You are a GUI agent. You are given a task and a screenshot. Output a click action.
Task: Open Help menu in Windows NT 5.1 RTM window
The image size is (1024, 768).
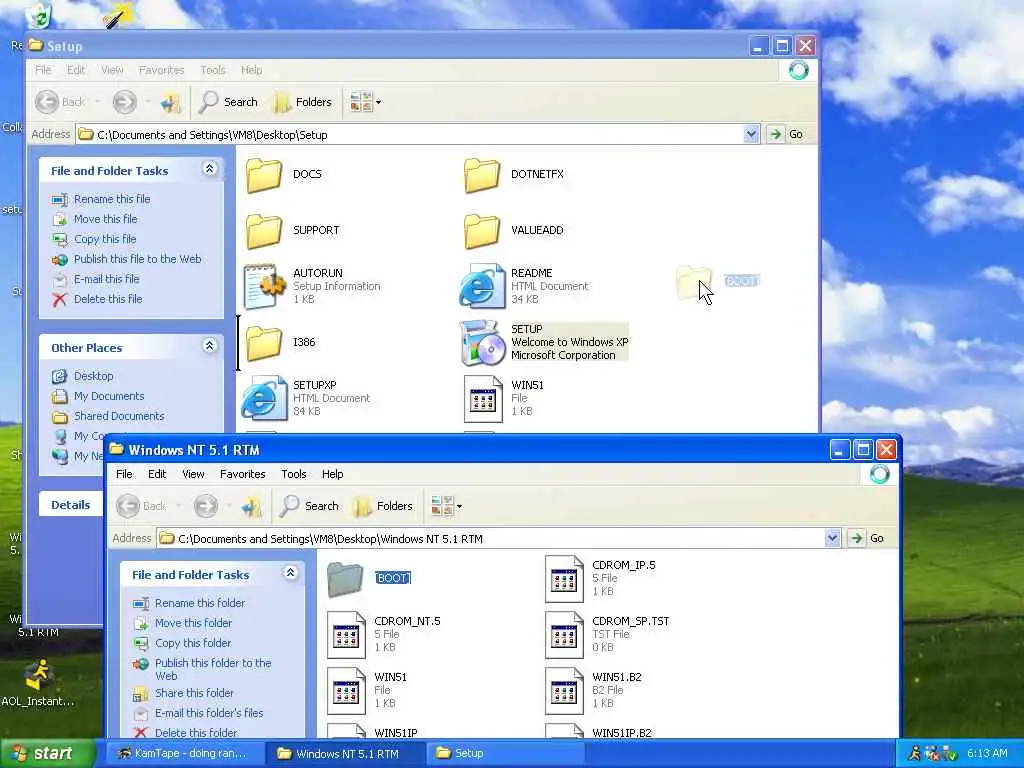point(332,474)
